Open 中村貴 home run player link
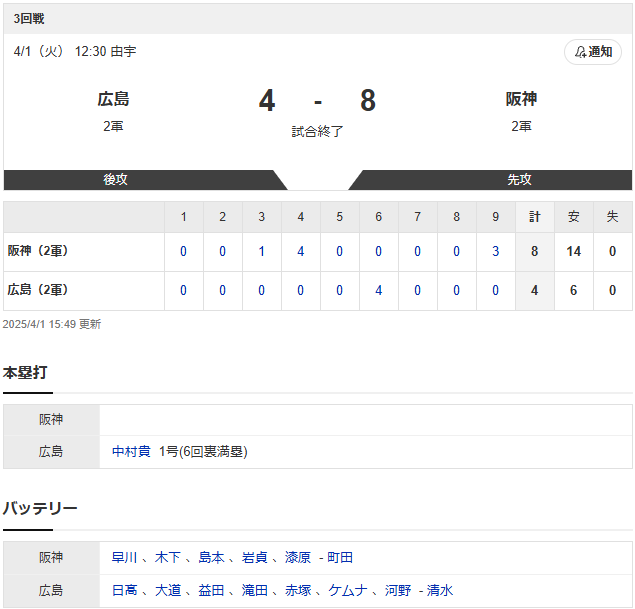Screen dimensions: 635x609 tap(131, 451)
